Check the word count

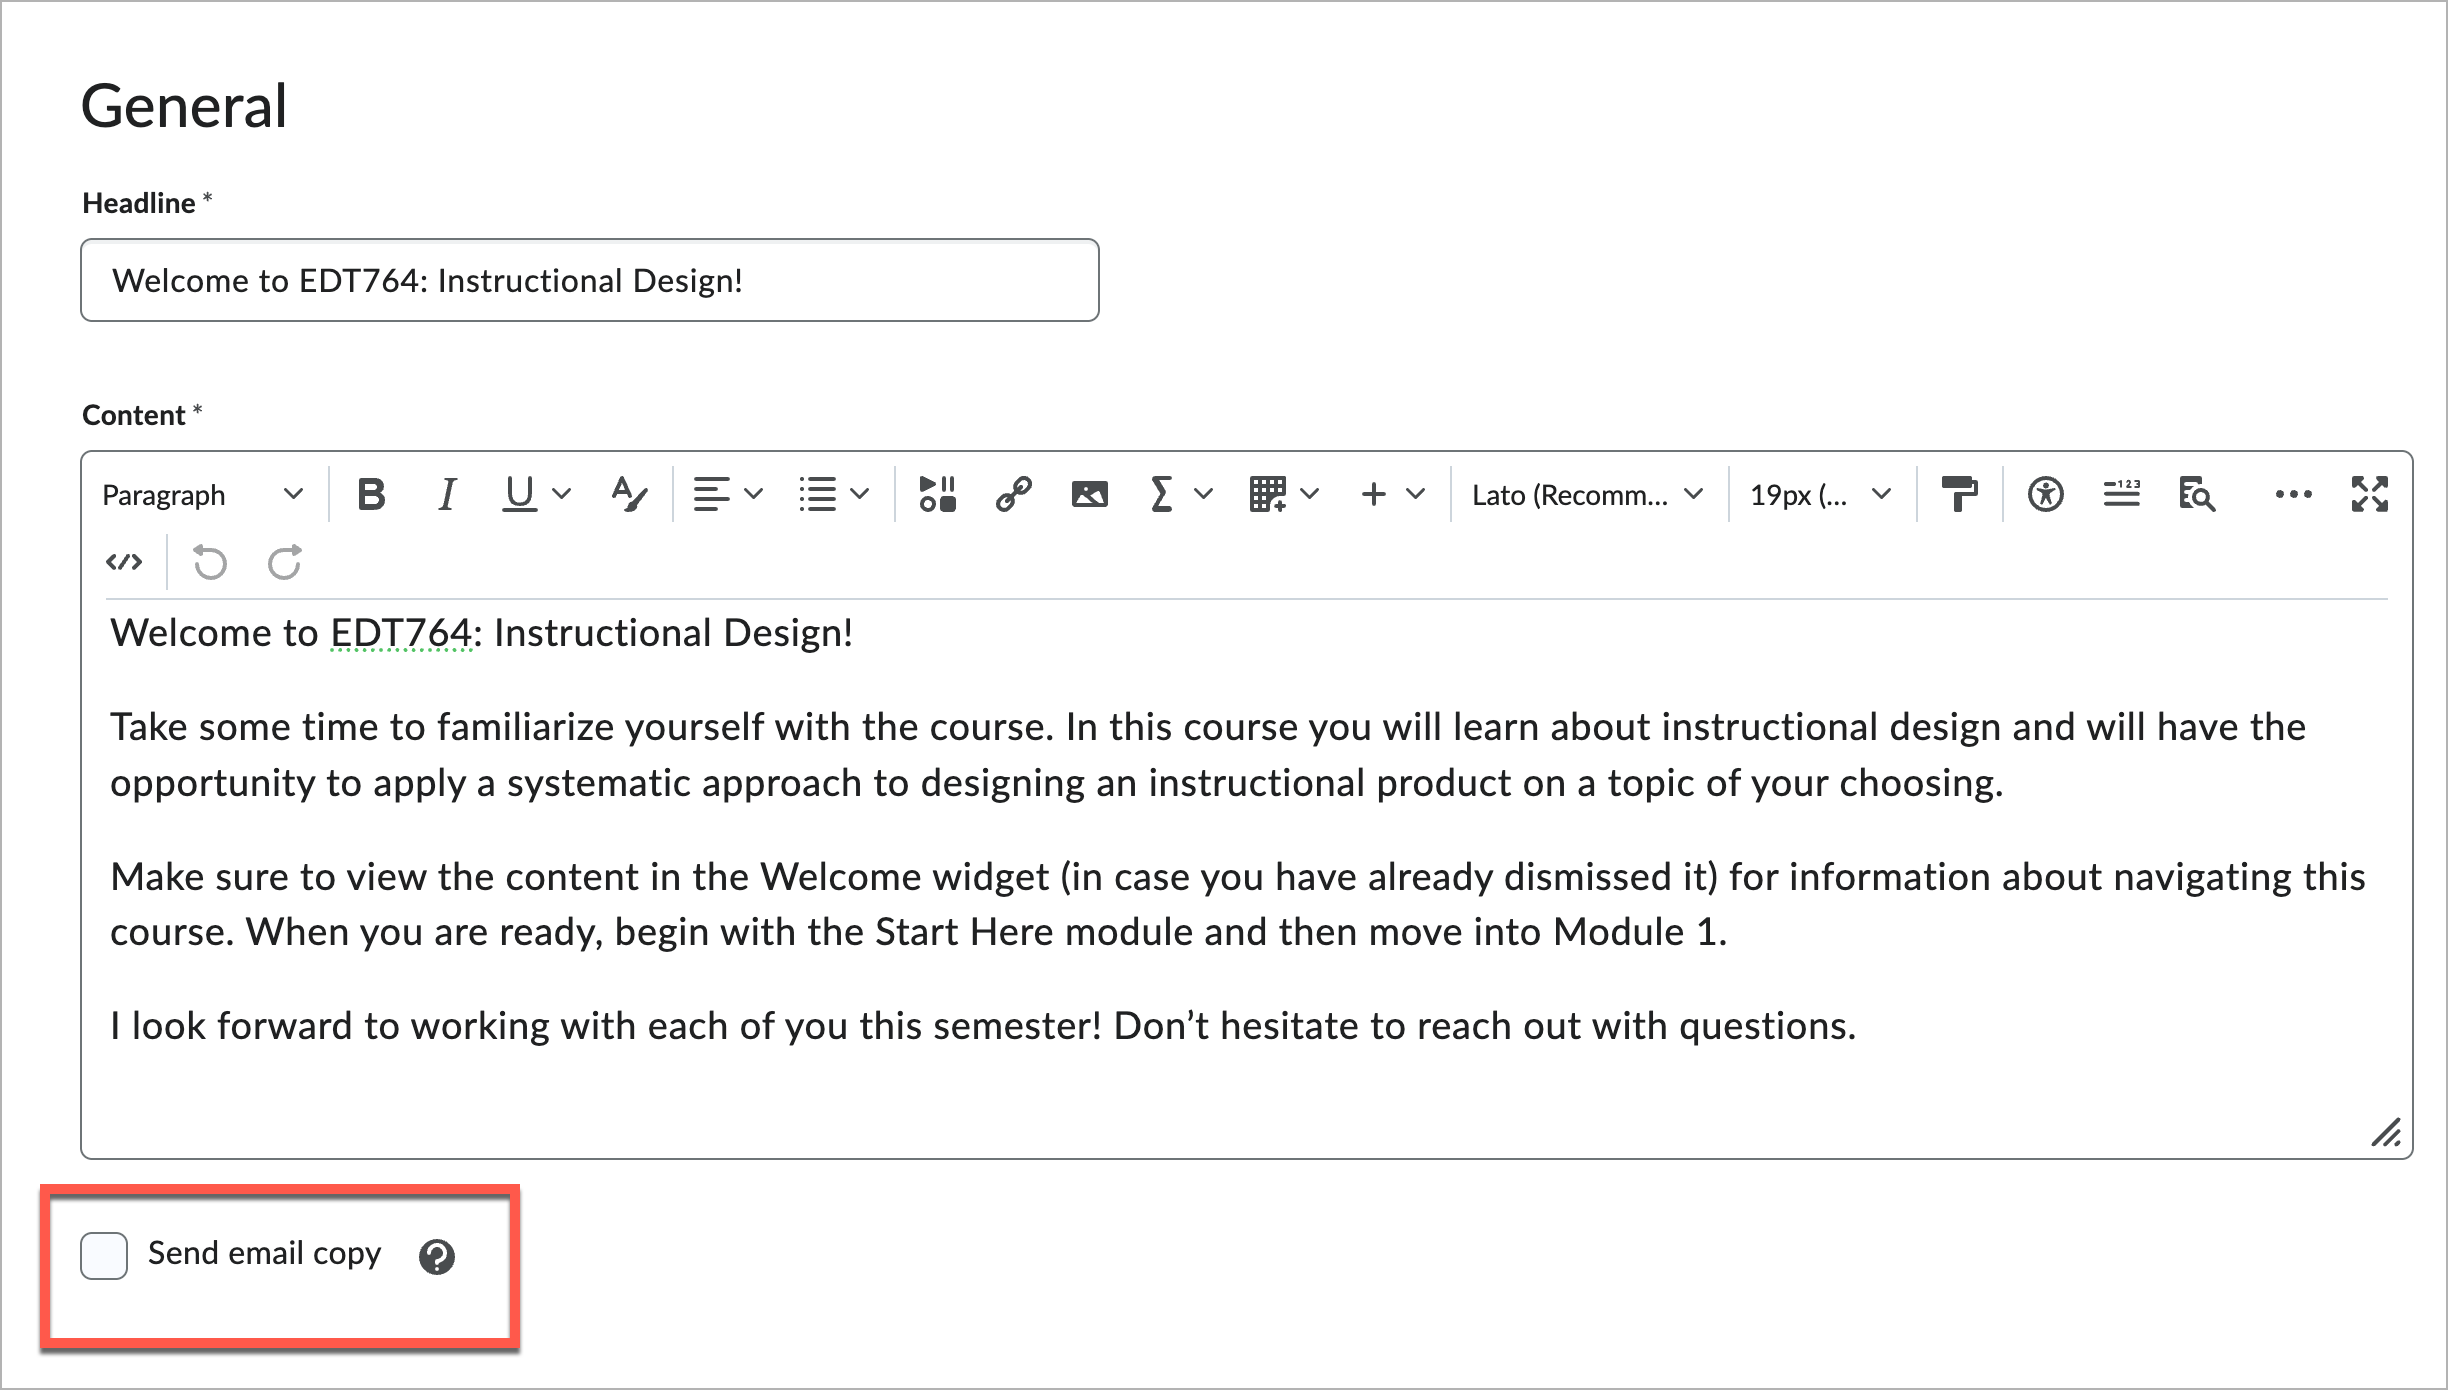click(x=2122, y=493)
